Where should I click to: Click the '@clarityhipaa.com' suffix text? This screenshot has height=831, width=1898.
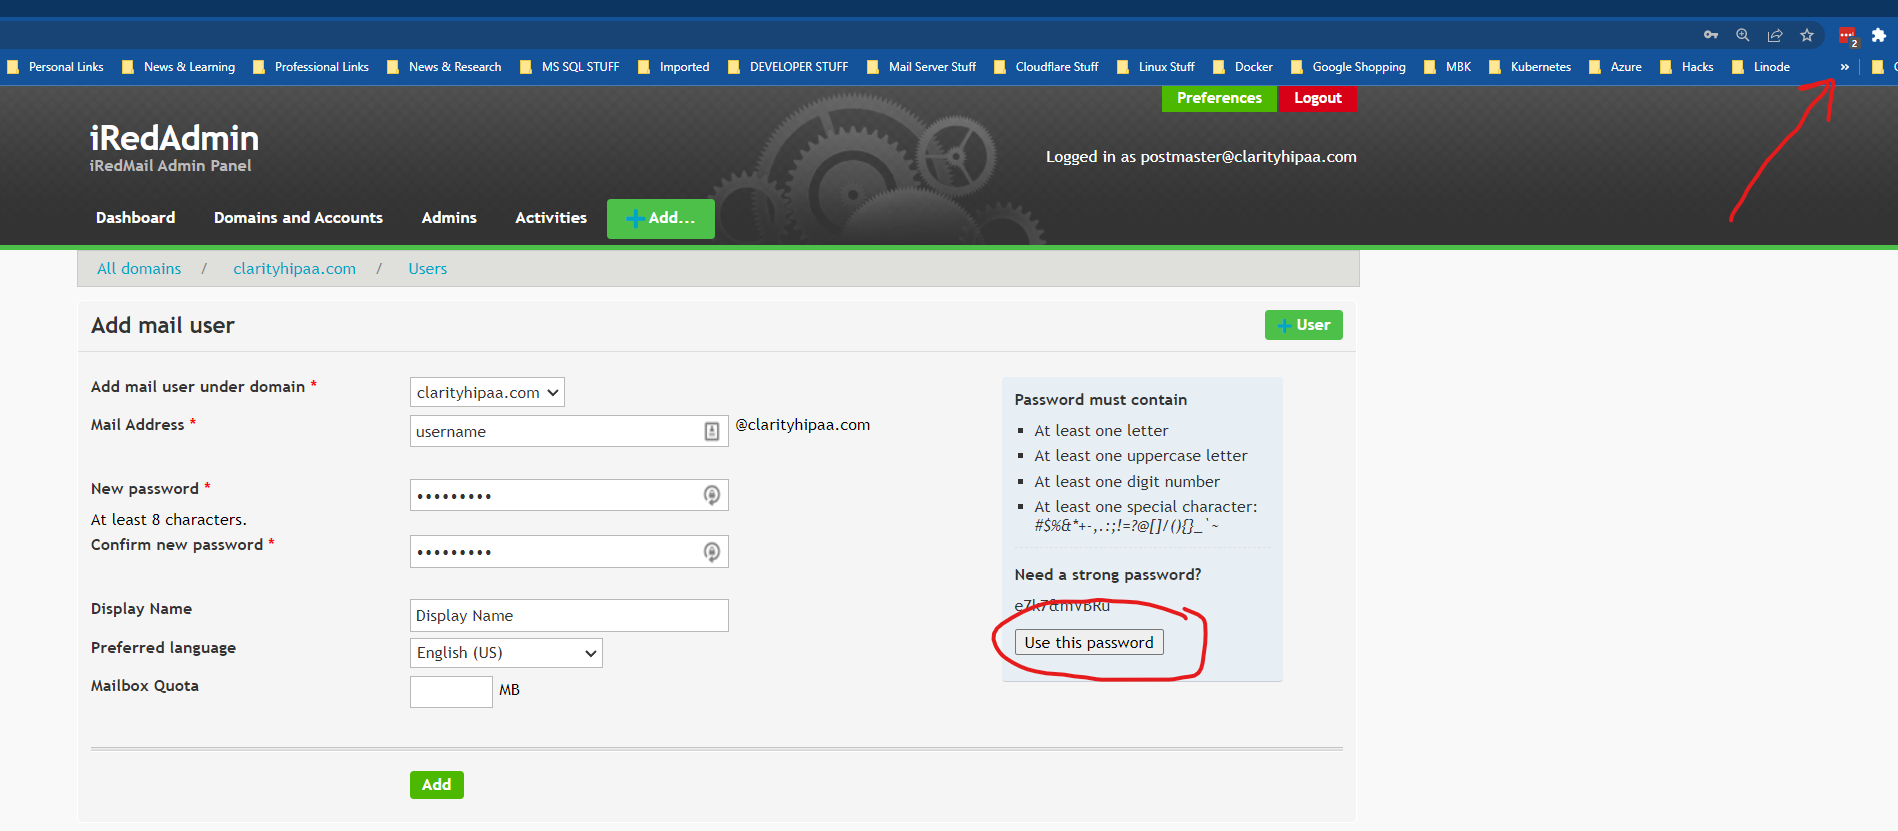pos(803,425)
